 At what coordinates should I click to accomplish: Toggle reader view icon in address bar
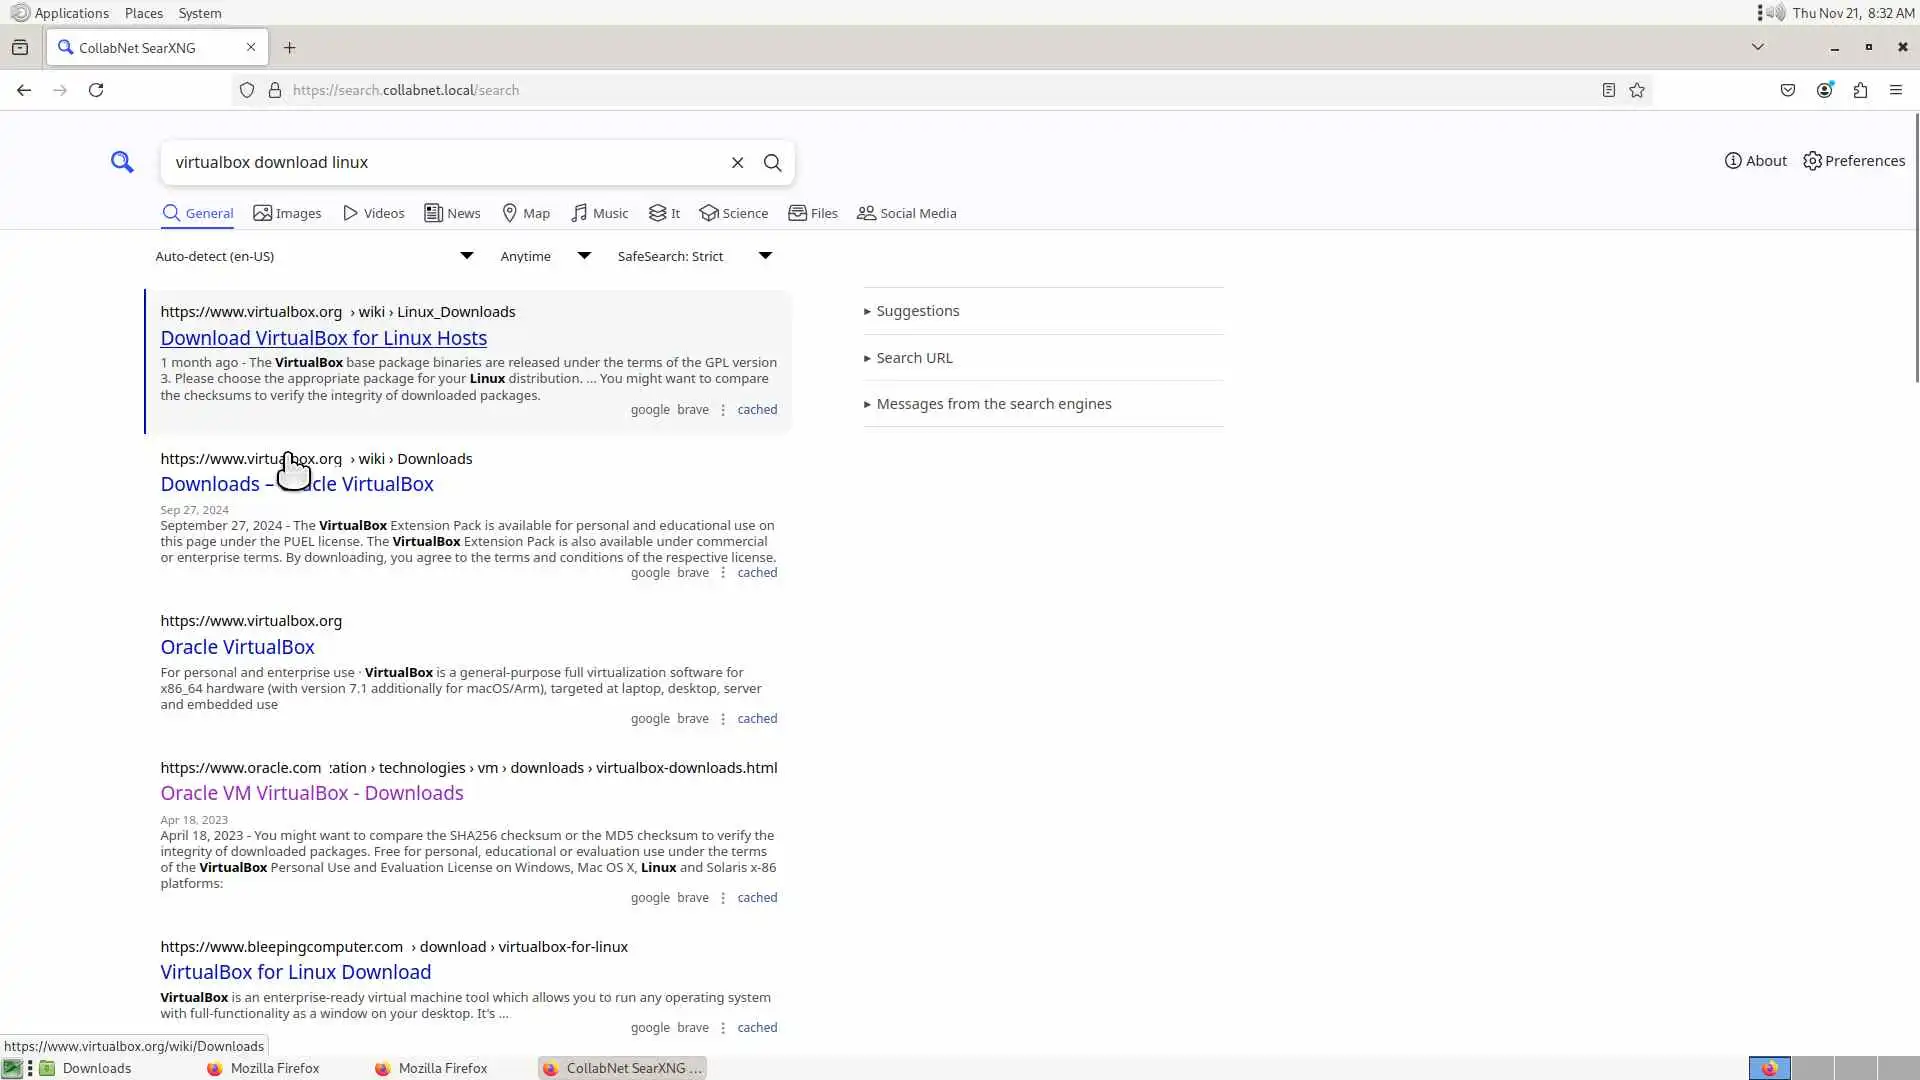click(x=1608, y=90)
